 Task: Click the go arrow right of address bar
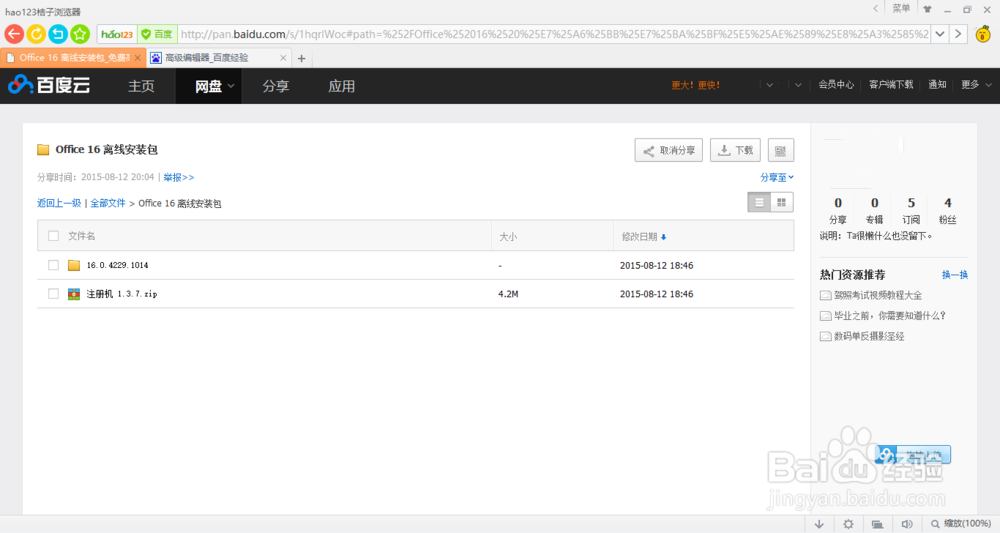tap(958, 34)
